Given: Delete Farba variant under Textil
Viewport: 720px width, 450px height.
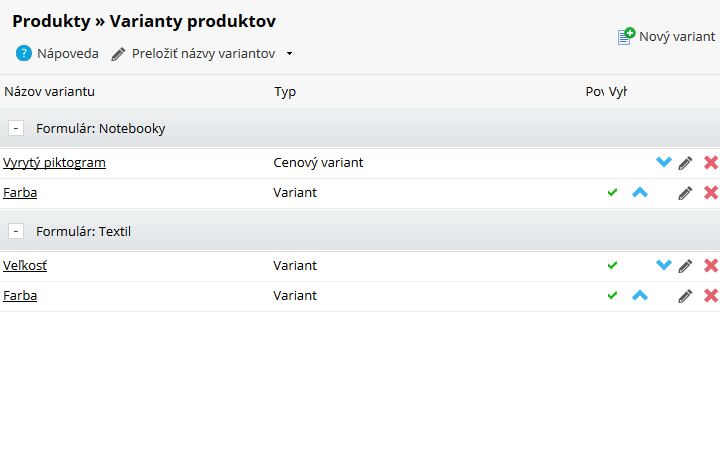Looking at the screenshot, I should click(711, 296).
